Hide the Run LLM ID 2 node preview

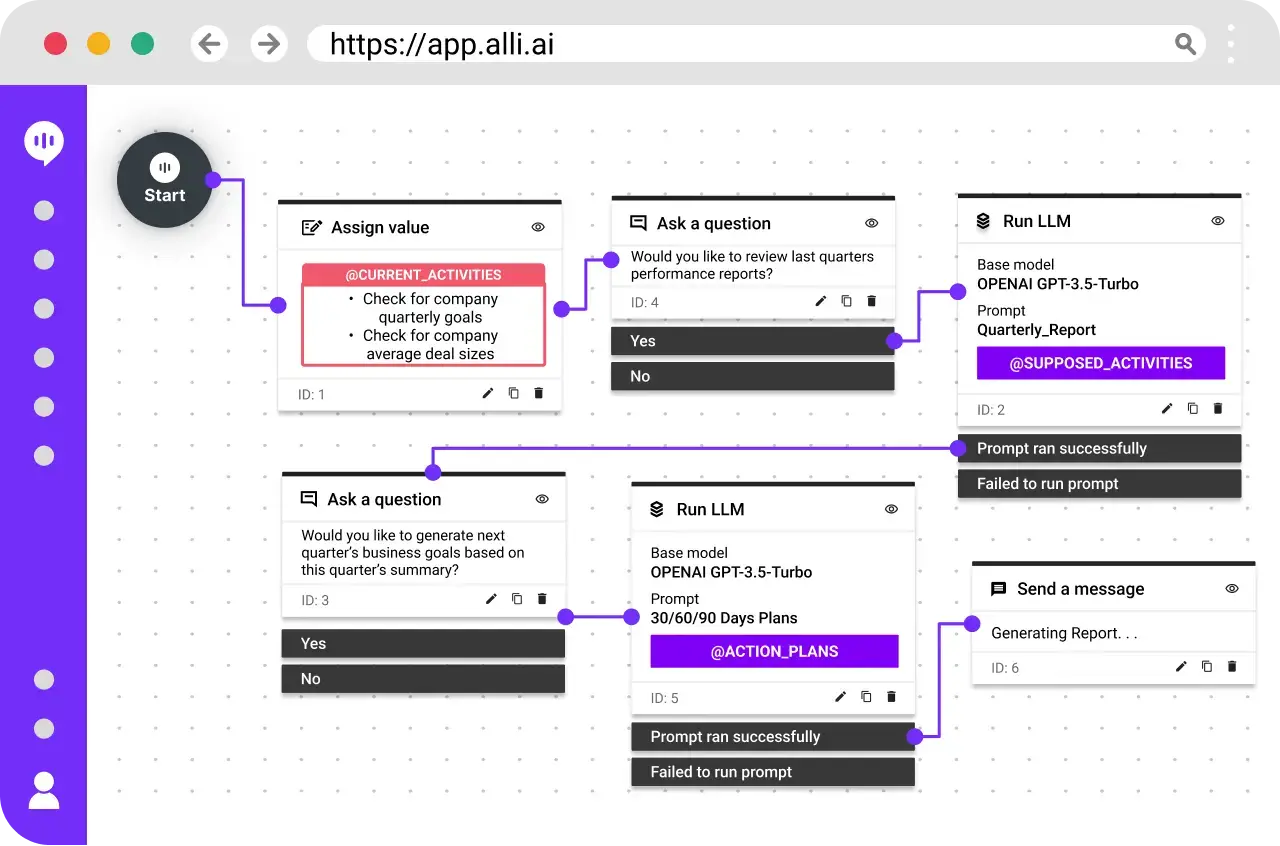(1218, 220)
